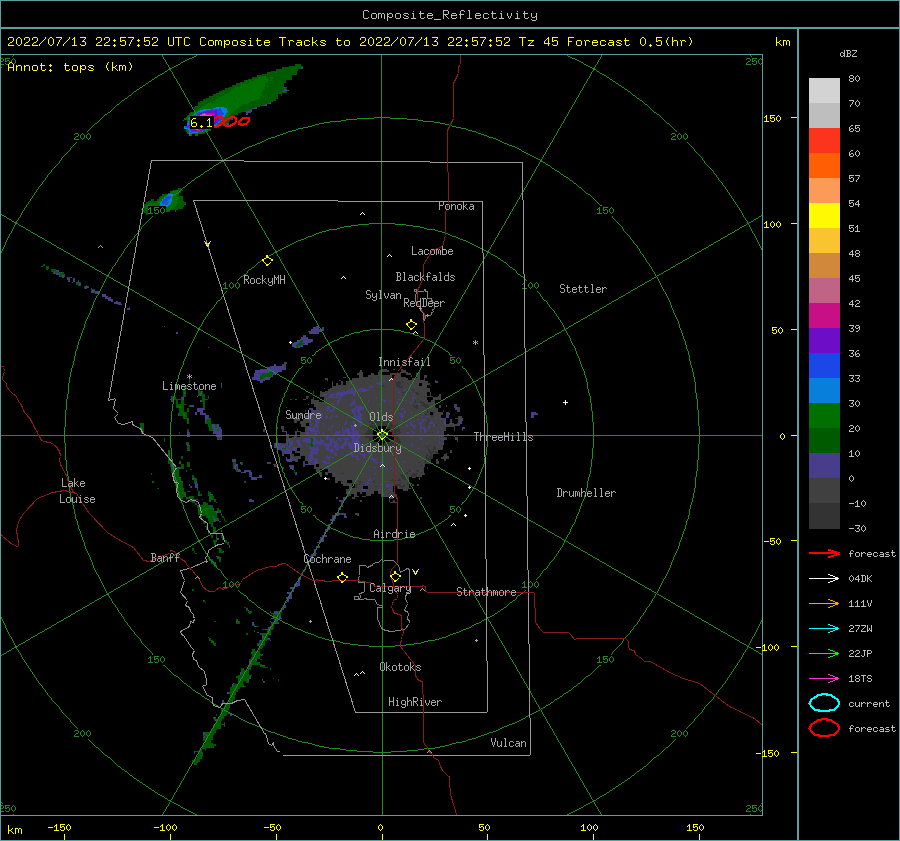This screenshot has height=841, width=900.
Task: Click the ThreeHills label
Action: tap(503, 437)
